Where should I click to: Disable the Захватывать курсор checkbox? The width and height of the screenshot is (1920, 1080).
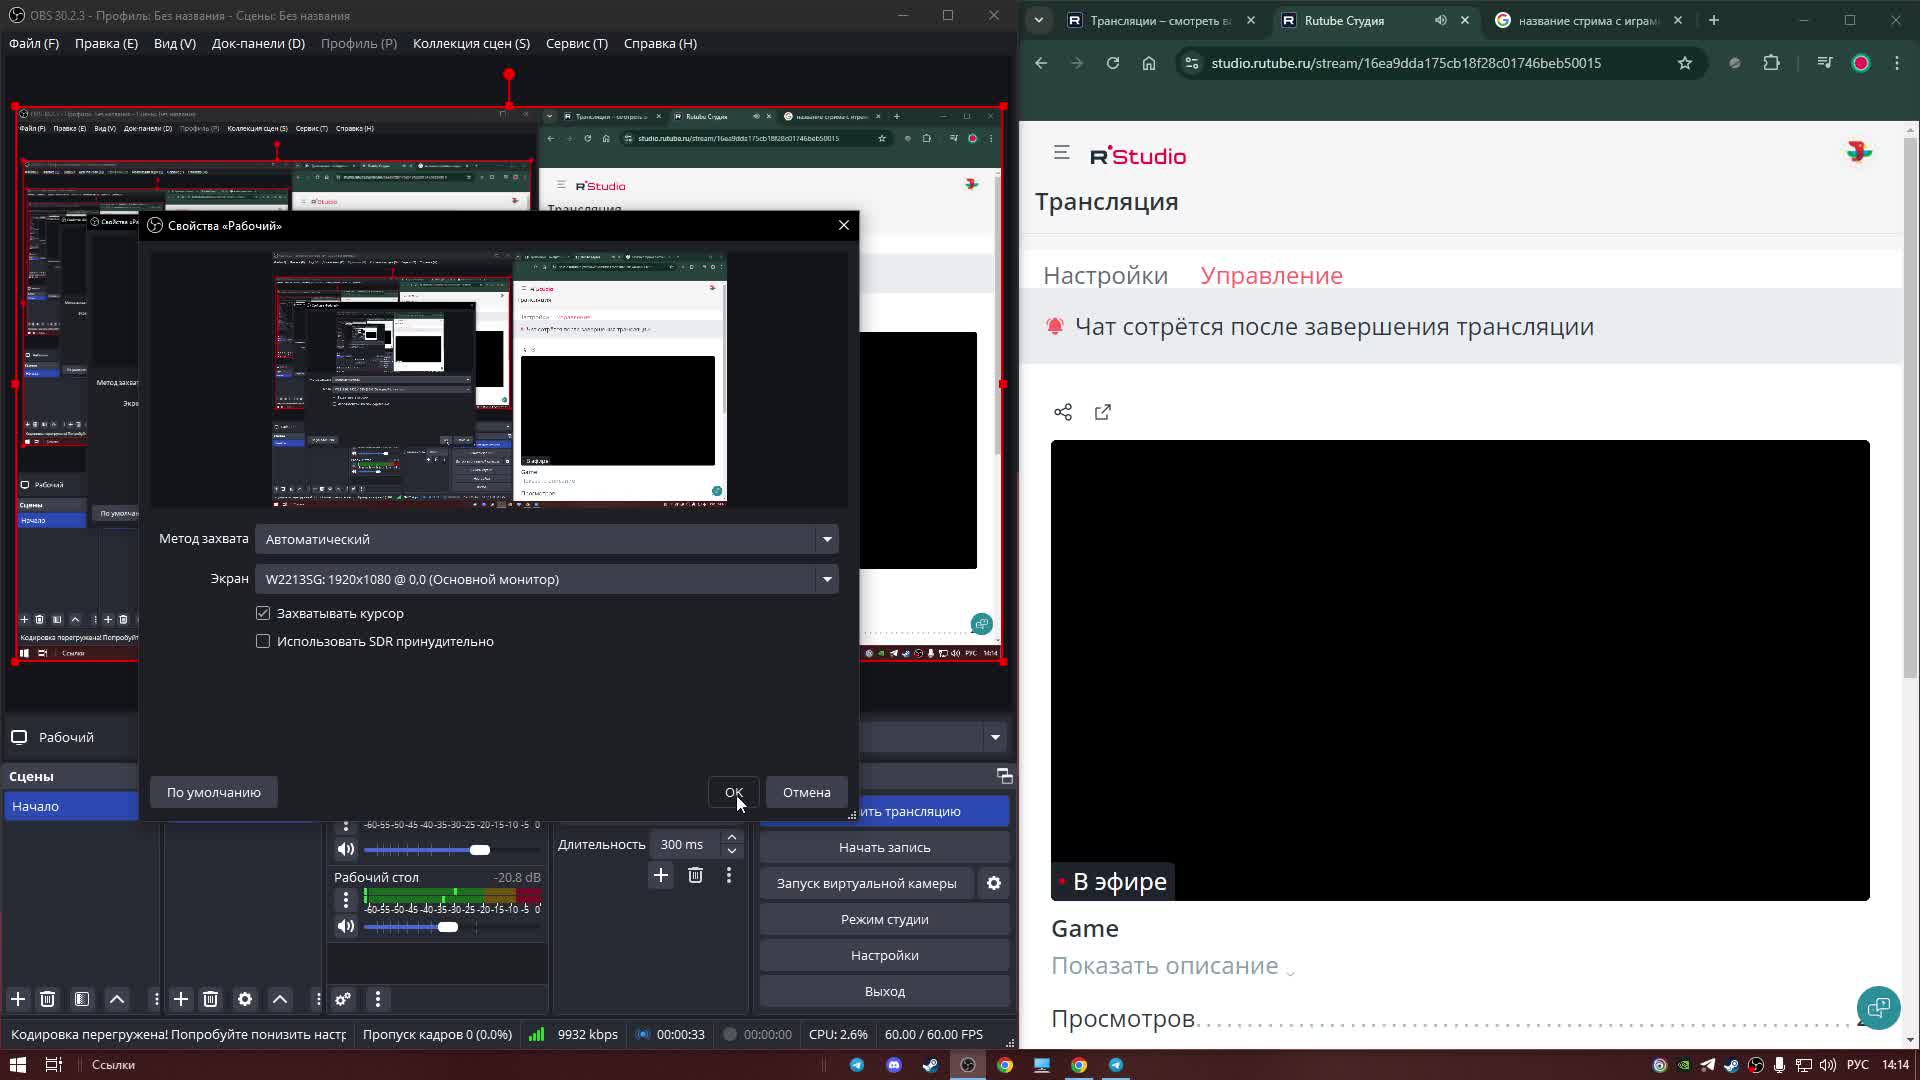pyautogui.click(x=263, y=613)
